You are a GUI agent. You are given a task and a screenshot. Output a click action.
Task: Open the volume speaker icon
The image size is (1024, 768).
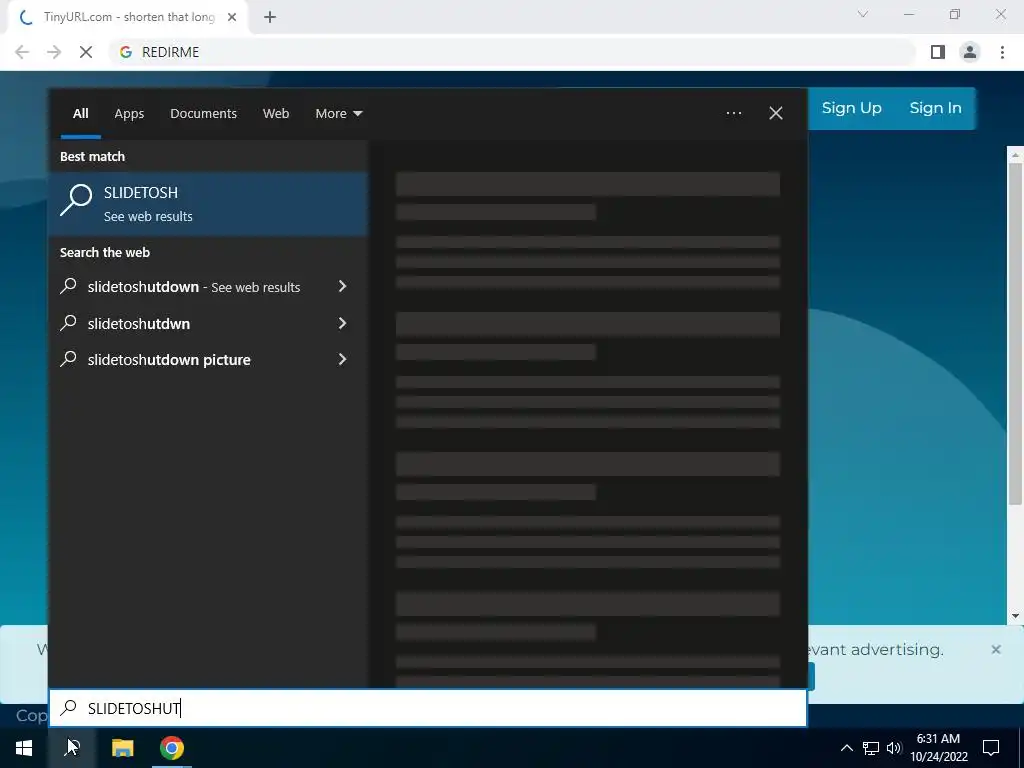(x=893, y=748)
